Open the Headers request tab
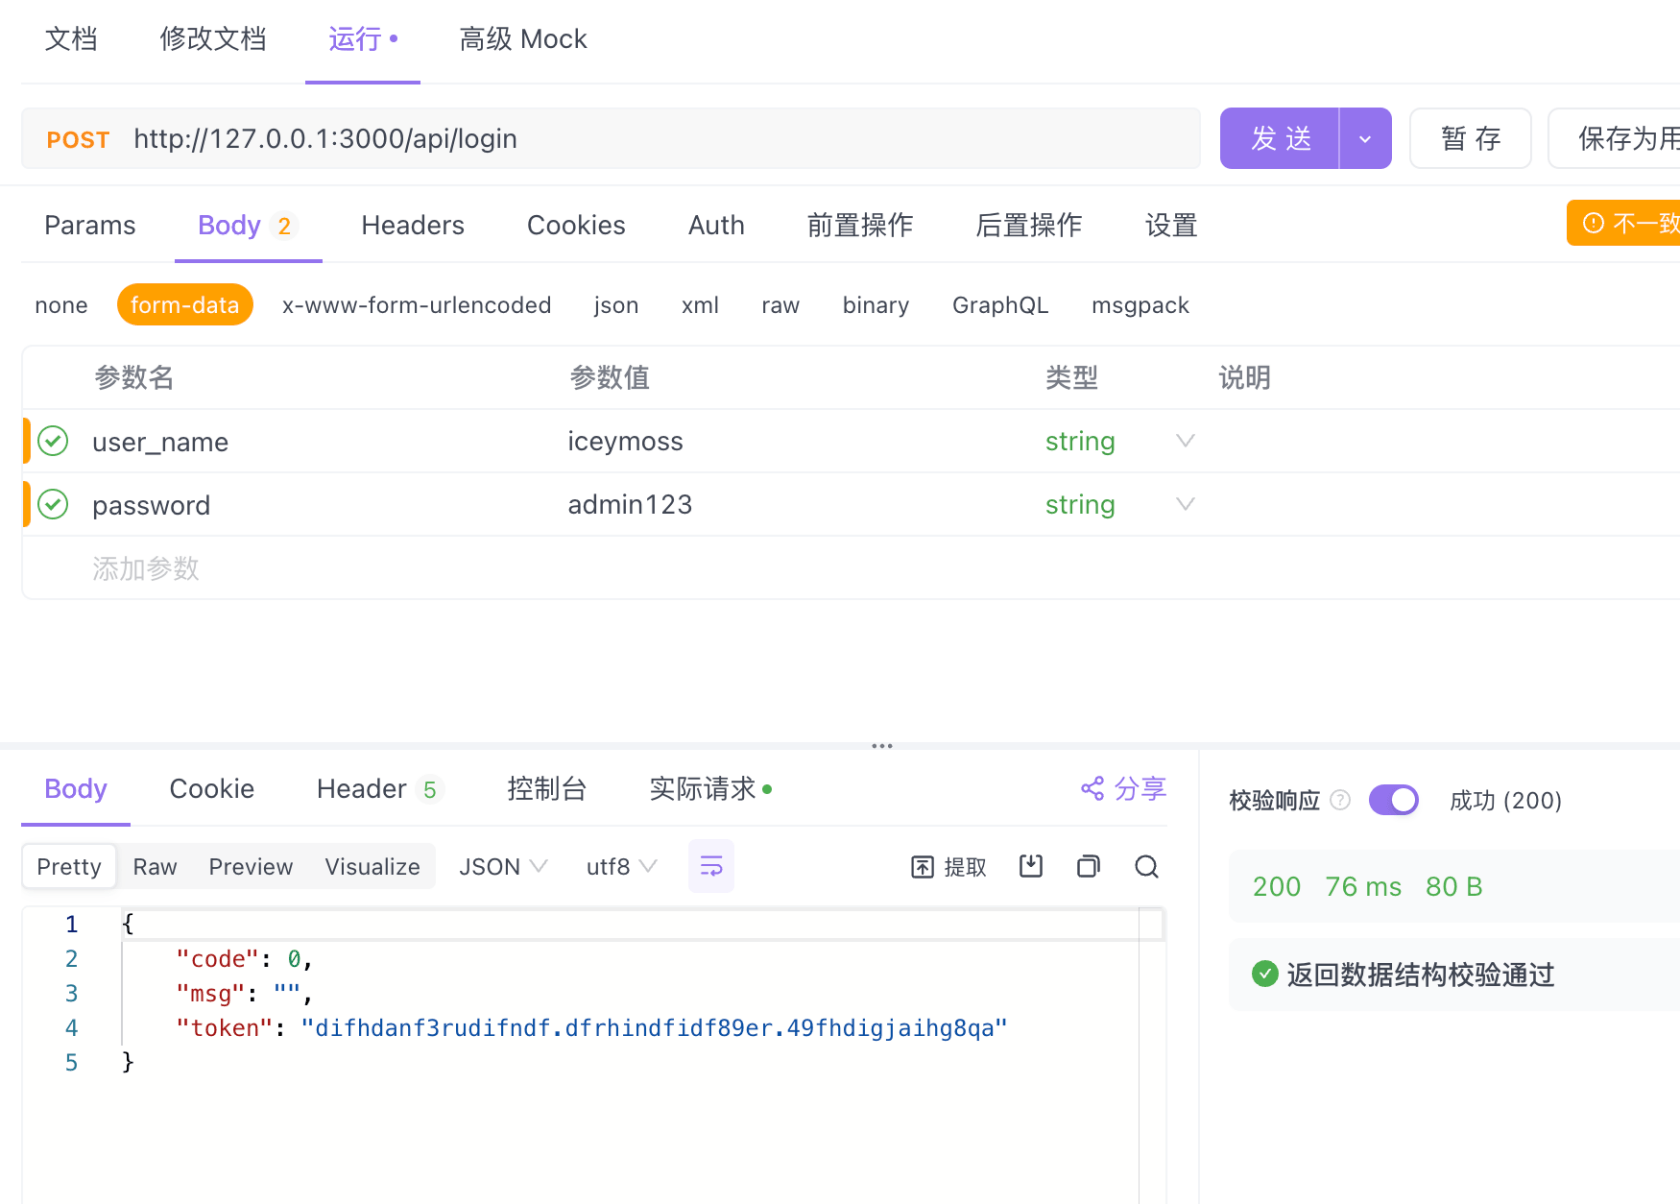This screenshot has width=1680, height=1204. [x=413, y=225]
